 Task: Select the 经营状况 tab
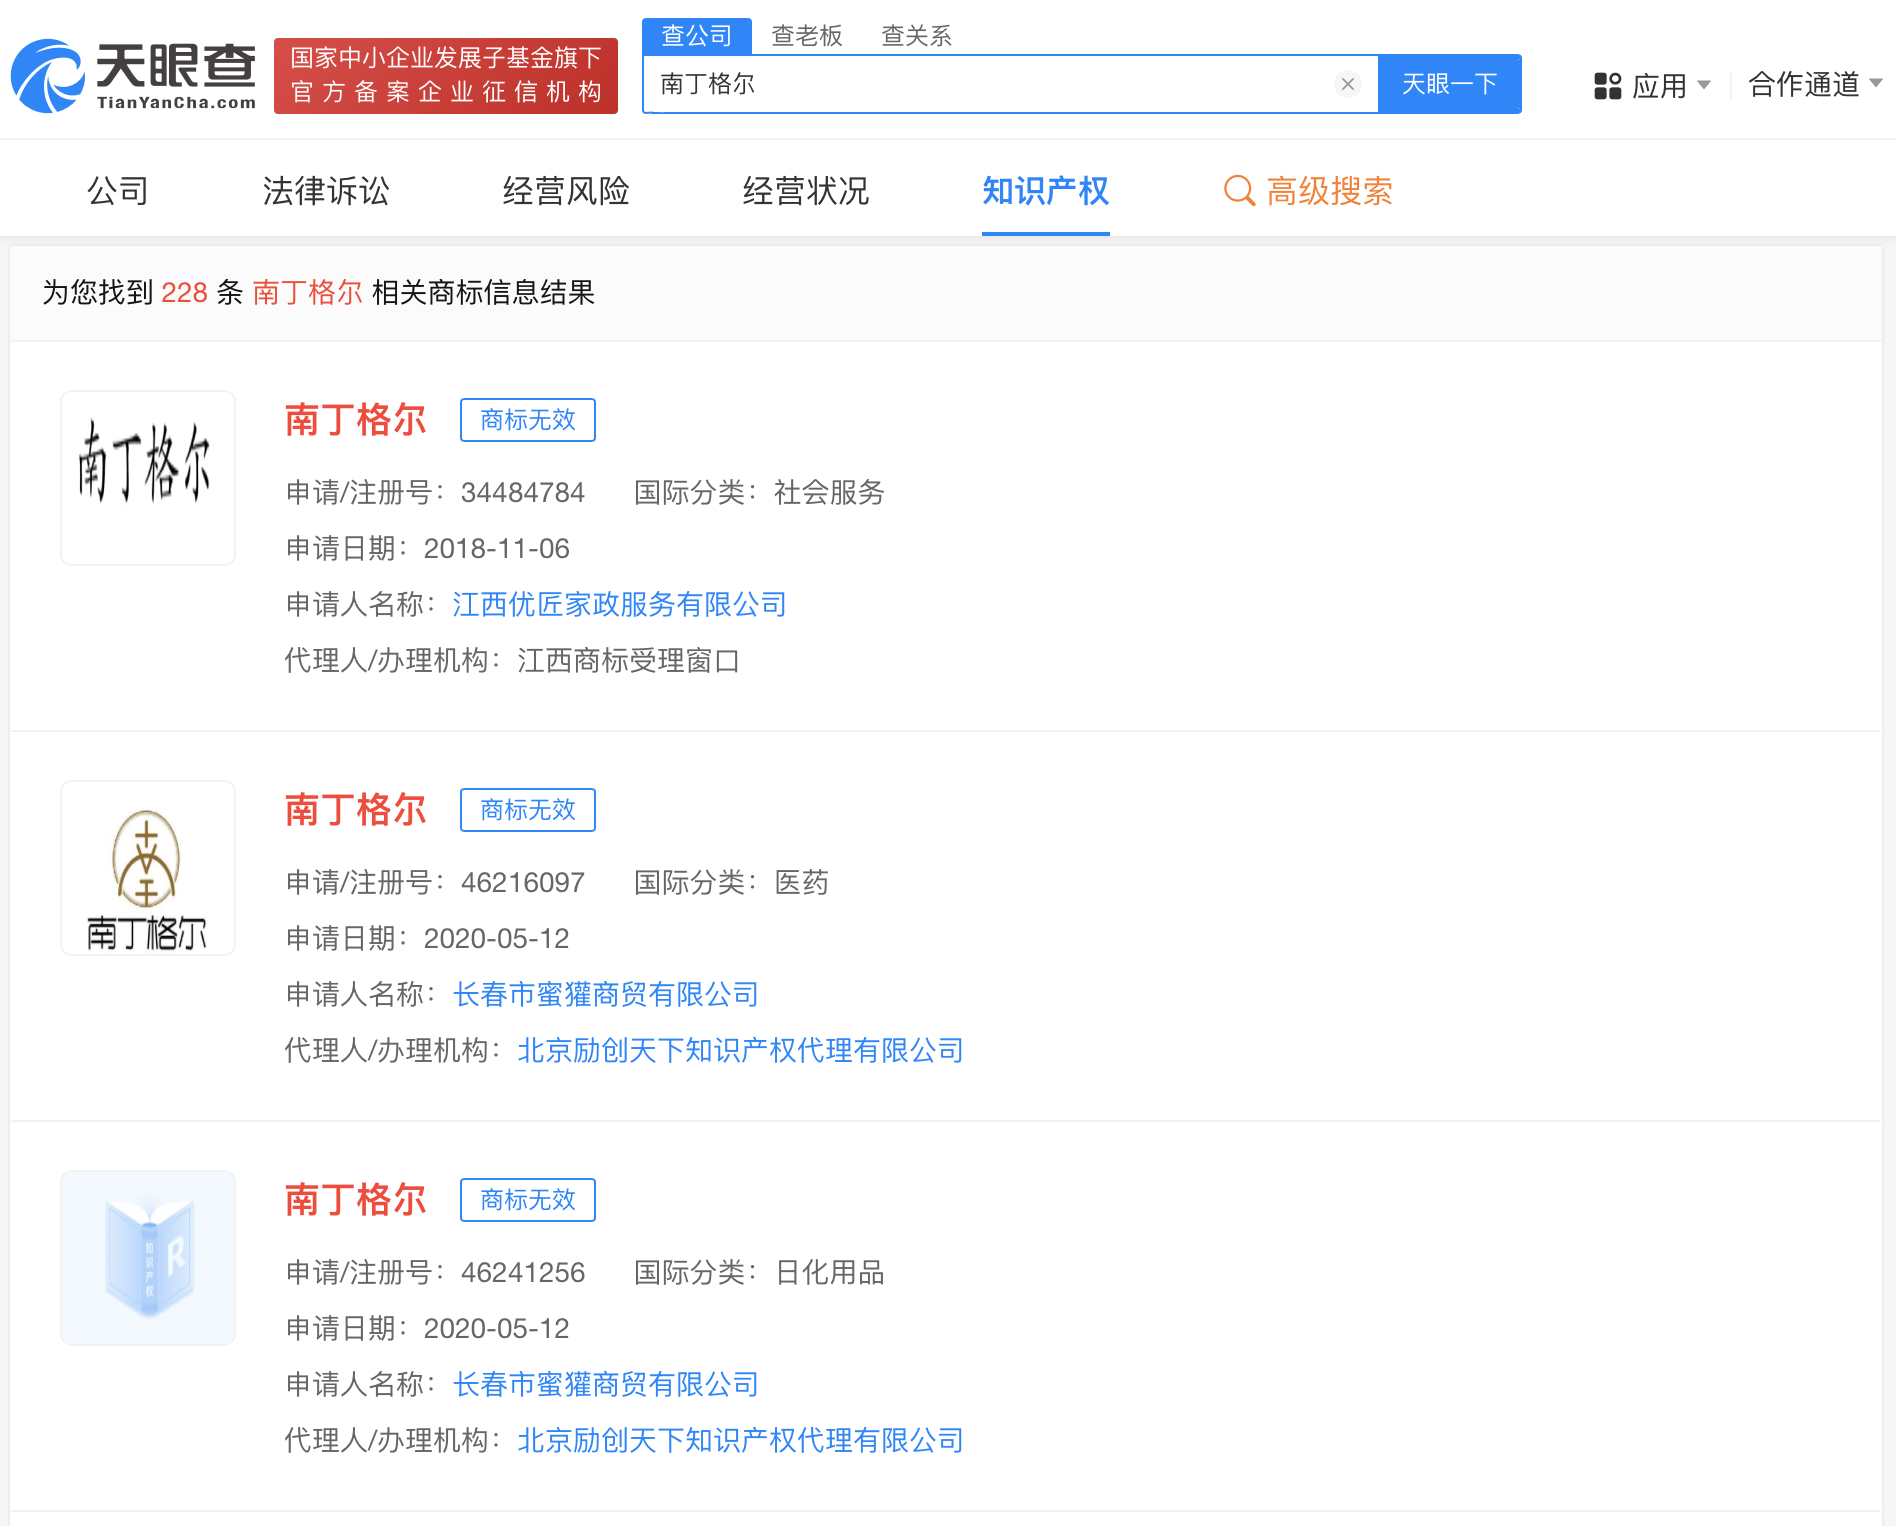[806, 191]
